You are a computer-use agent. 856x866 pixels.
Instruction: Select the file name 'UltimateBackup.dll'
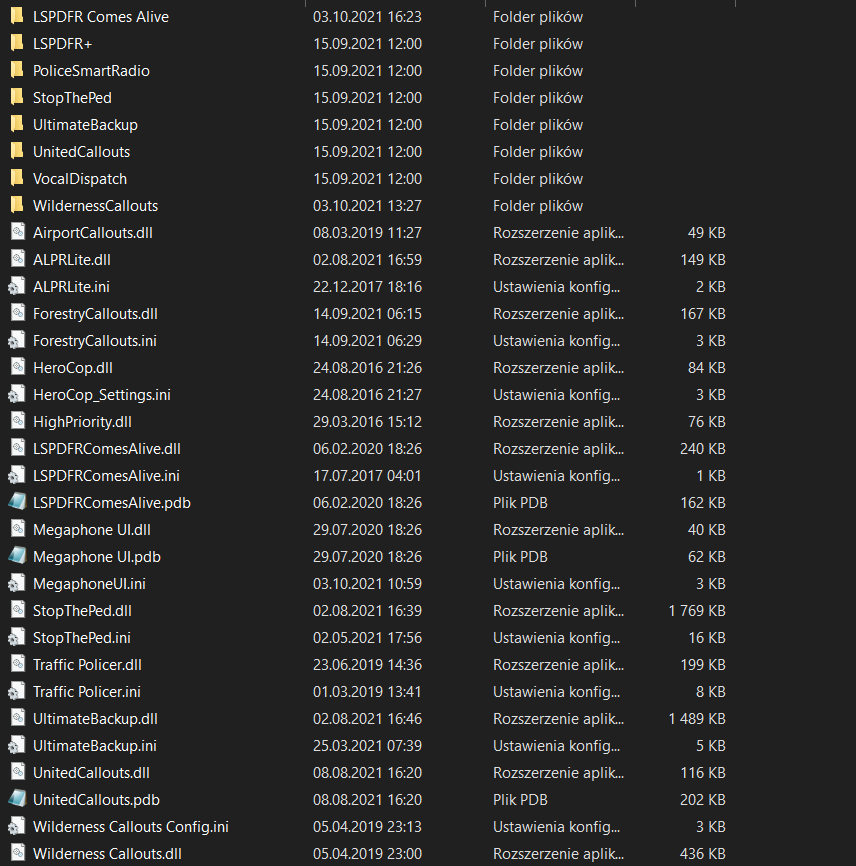(x=95, y=719)
